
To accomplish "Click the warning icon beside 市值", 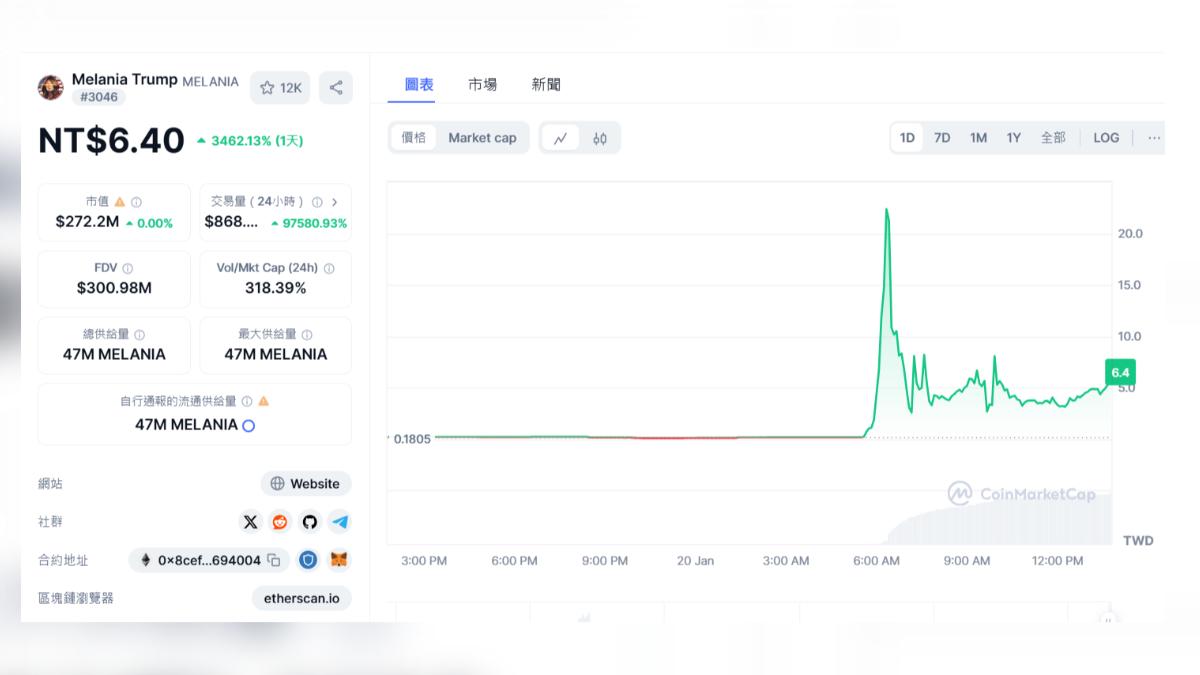I will [x=120, y=202].
